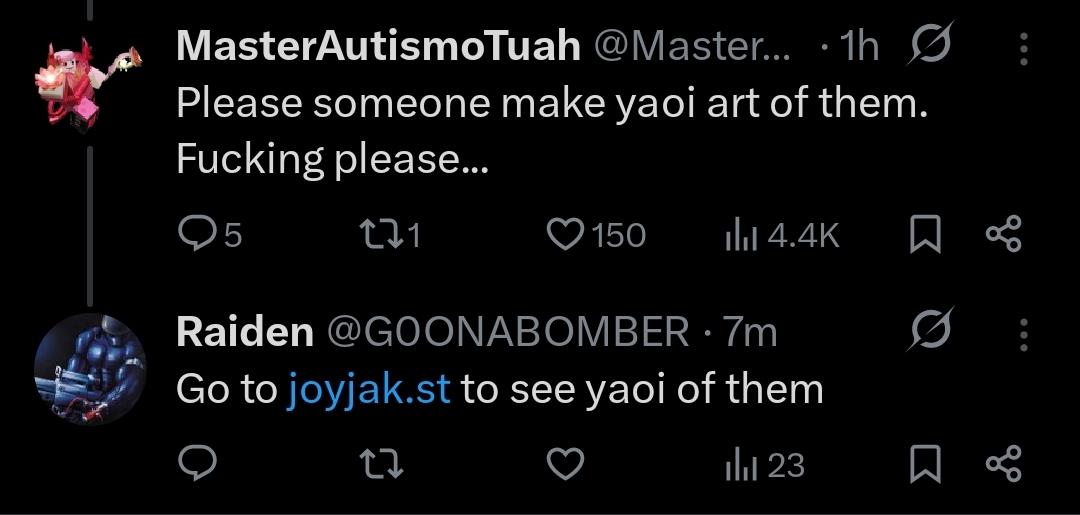Repost Raiden's reply
This screenshot has width=1080, height=515.
coord(378,464)
